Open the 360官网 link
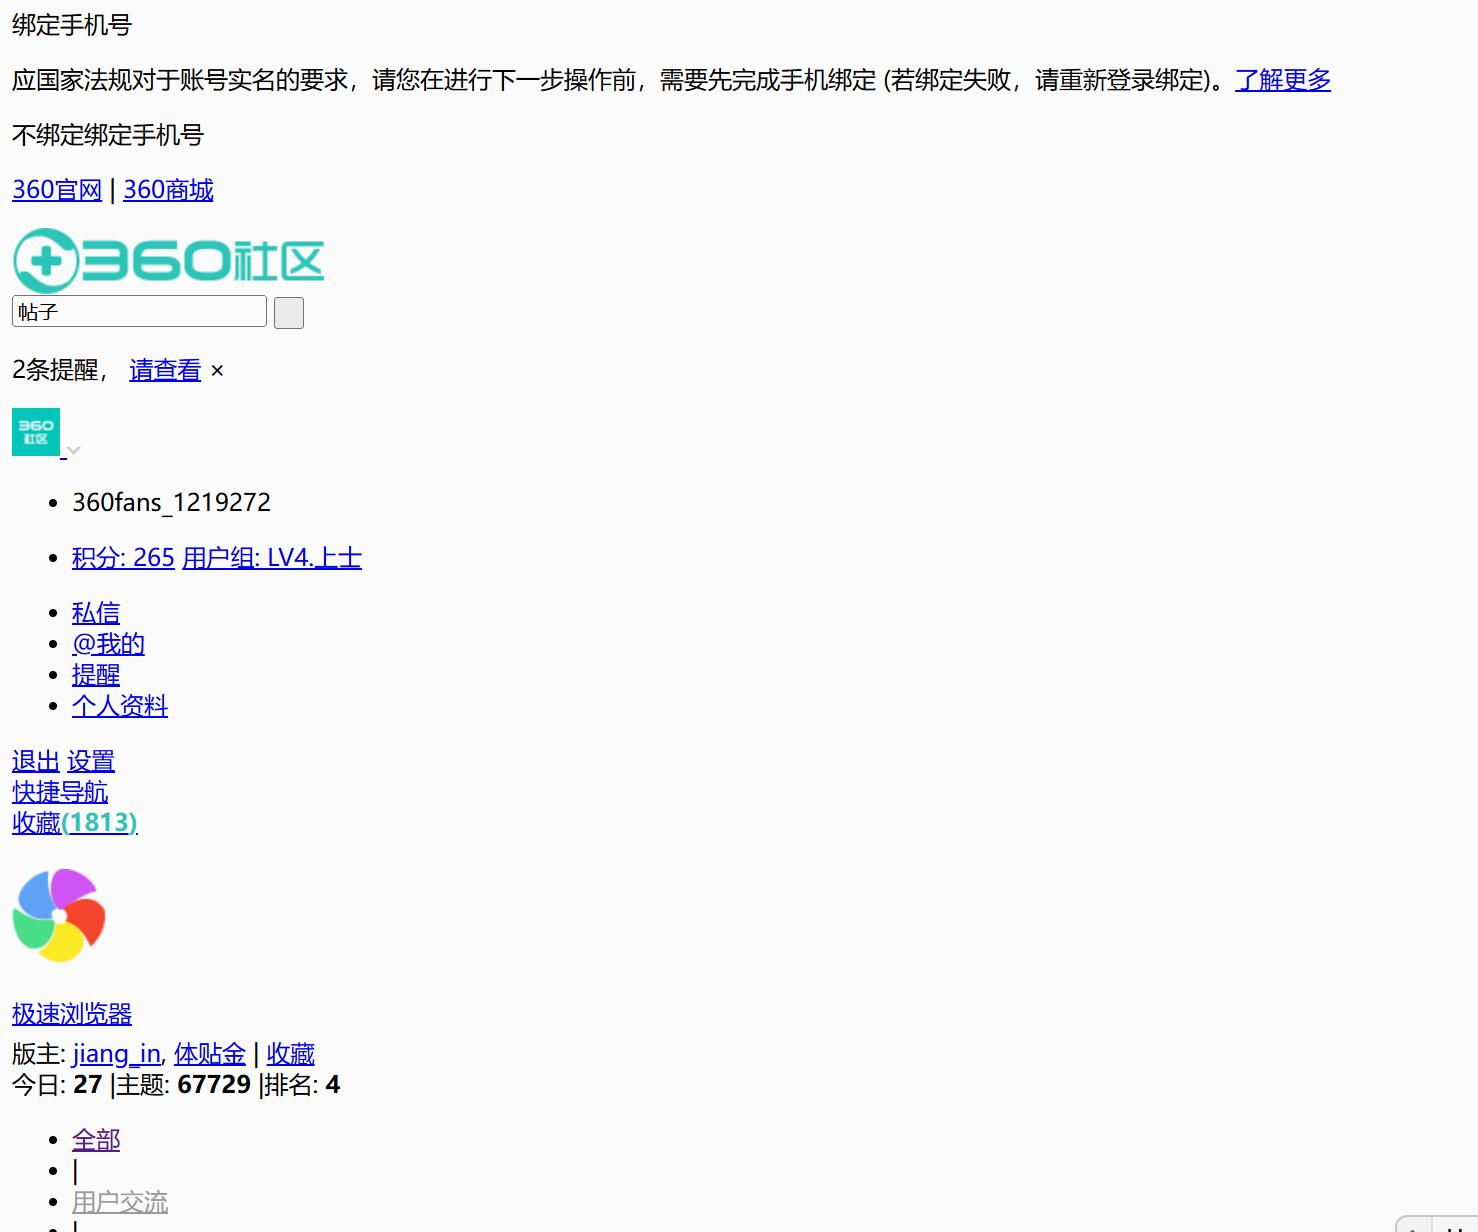The height and width of the screenshot is (1232, 1478). 57,190
